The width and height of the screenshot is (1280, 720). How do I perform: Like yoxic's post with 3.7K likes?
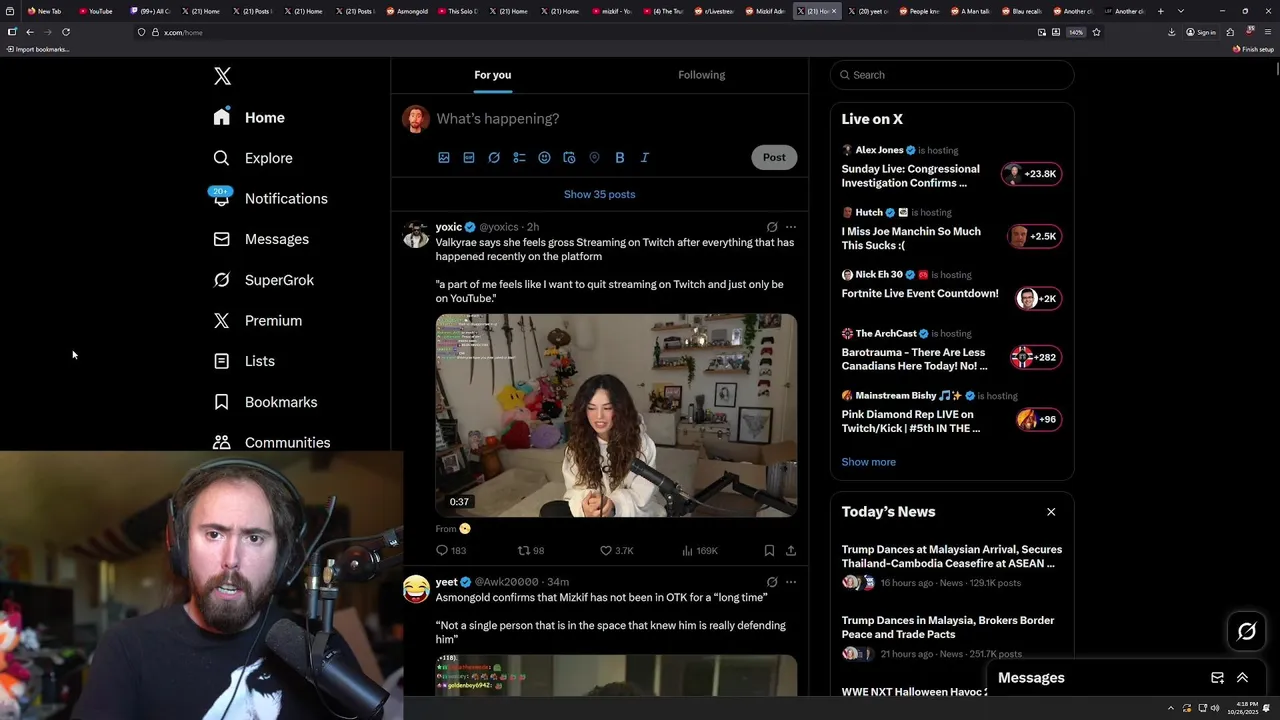(x=616, y=551)
